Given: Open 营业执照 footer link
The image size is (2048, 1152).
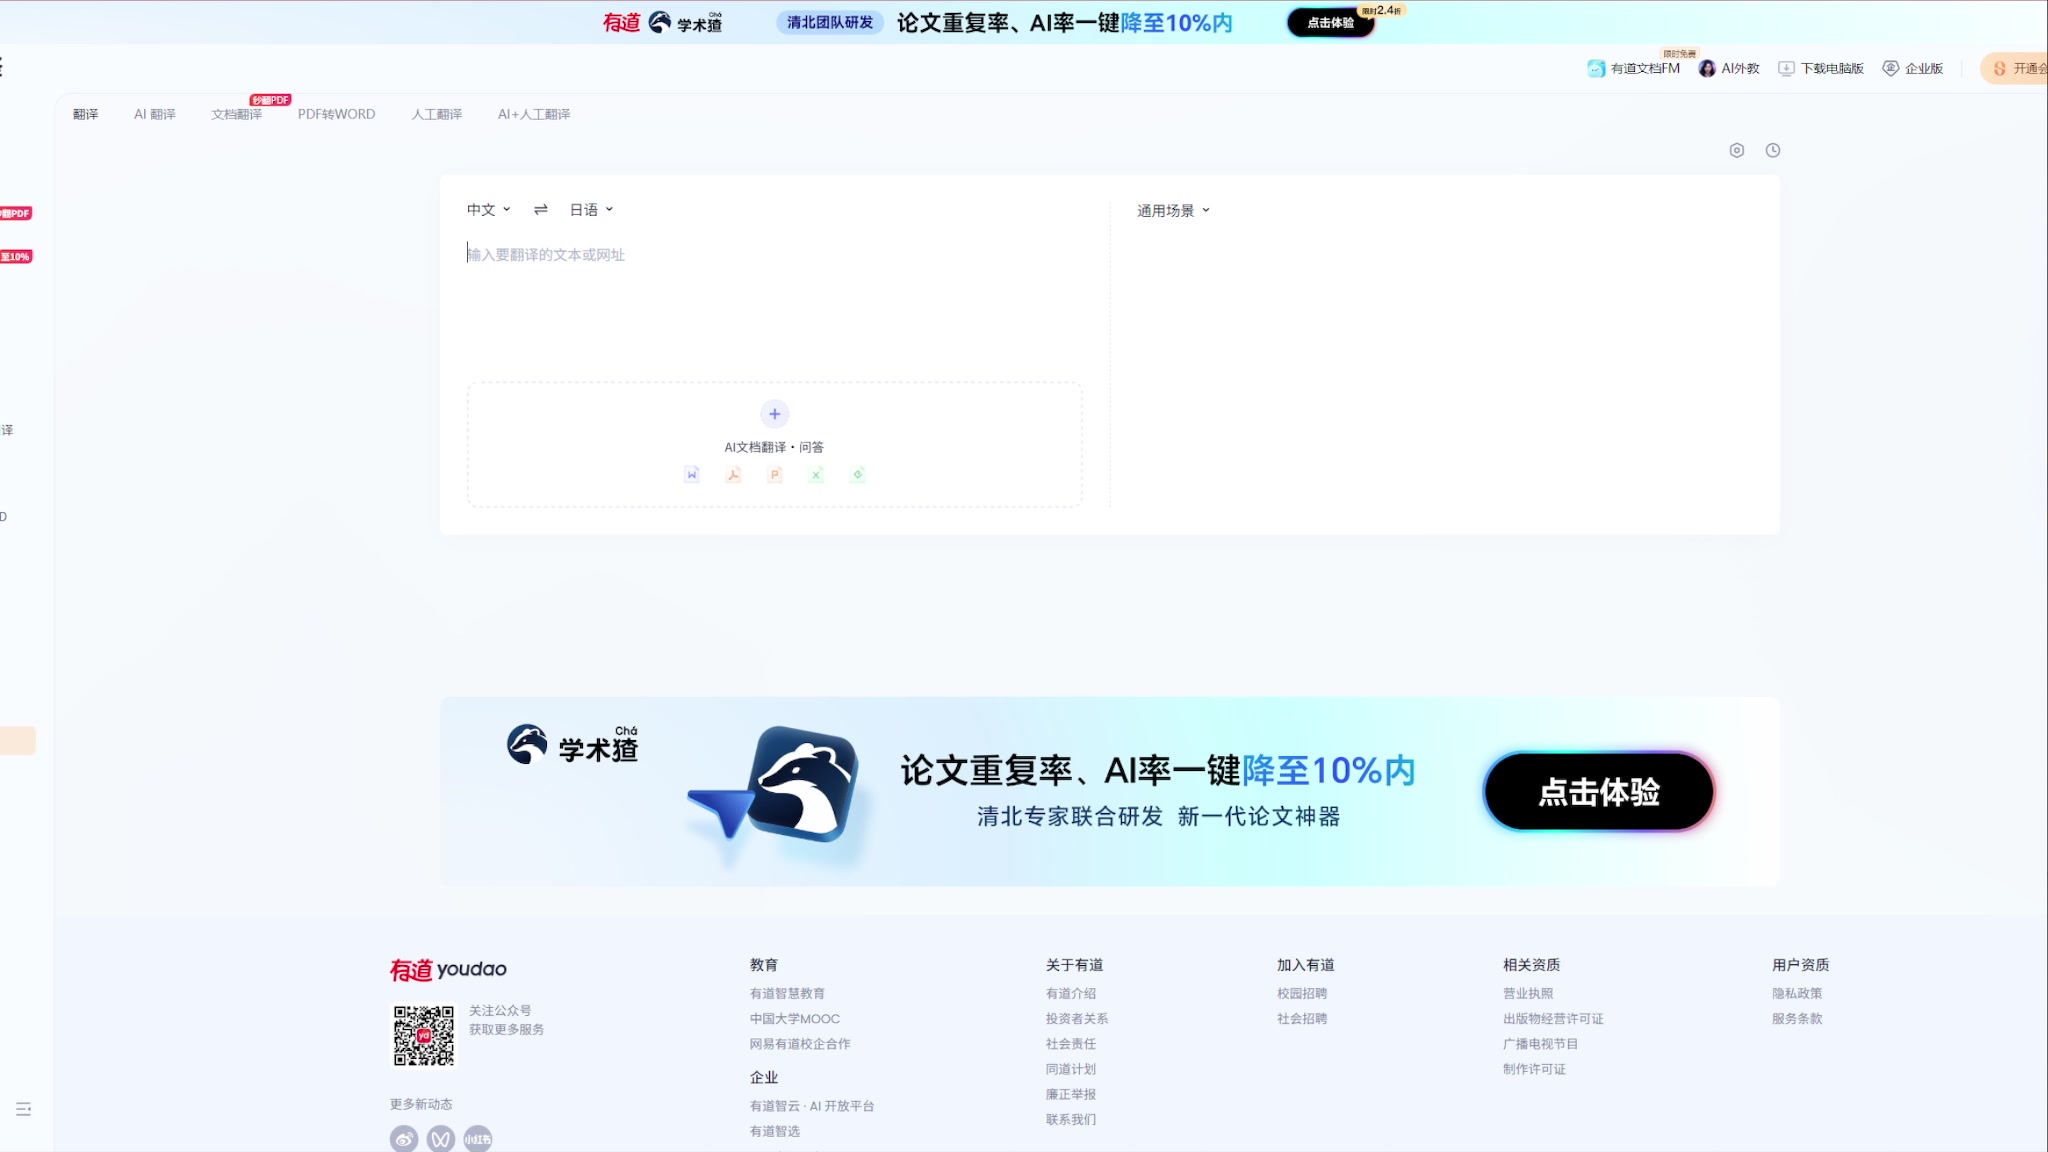Looking at the screenshot, I should pyautogui.click(x=1528, y=993).
